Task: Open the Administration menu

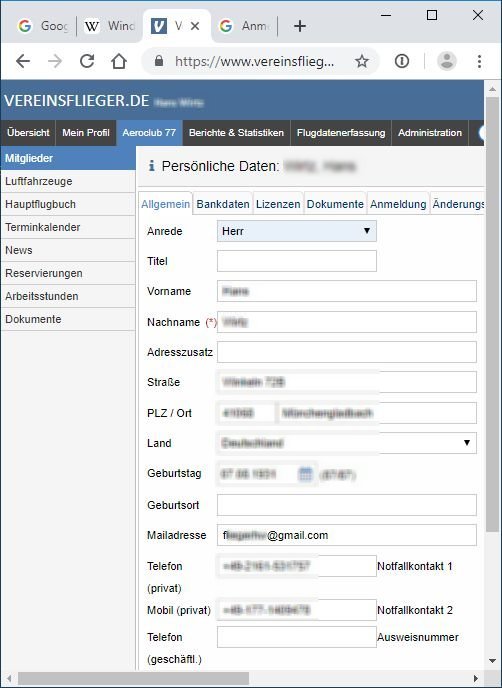Action: pyautogui.click(x=430, y=133)
